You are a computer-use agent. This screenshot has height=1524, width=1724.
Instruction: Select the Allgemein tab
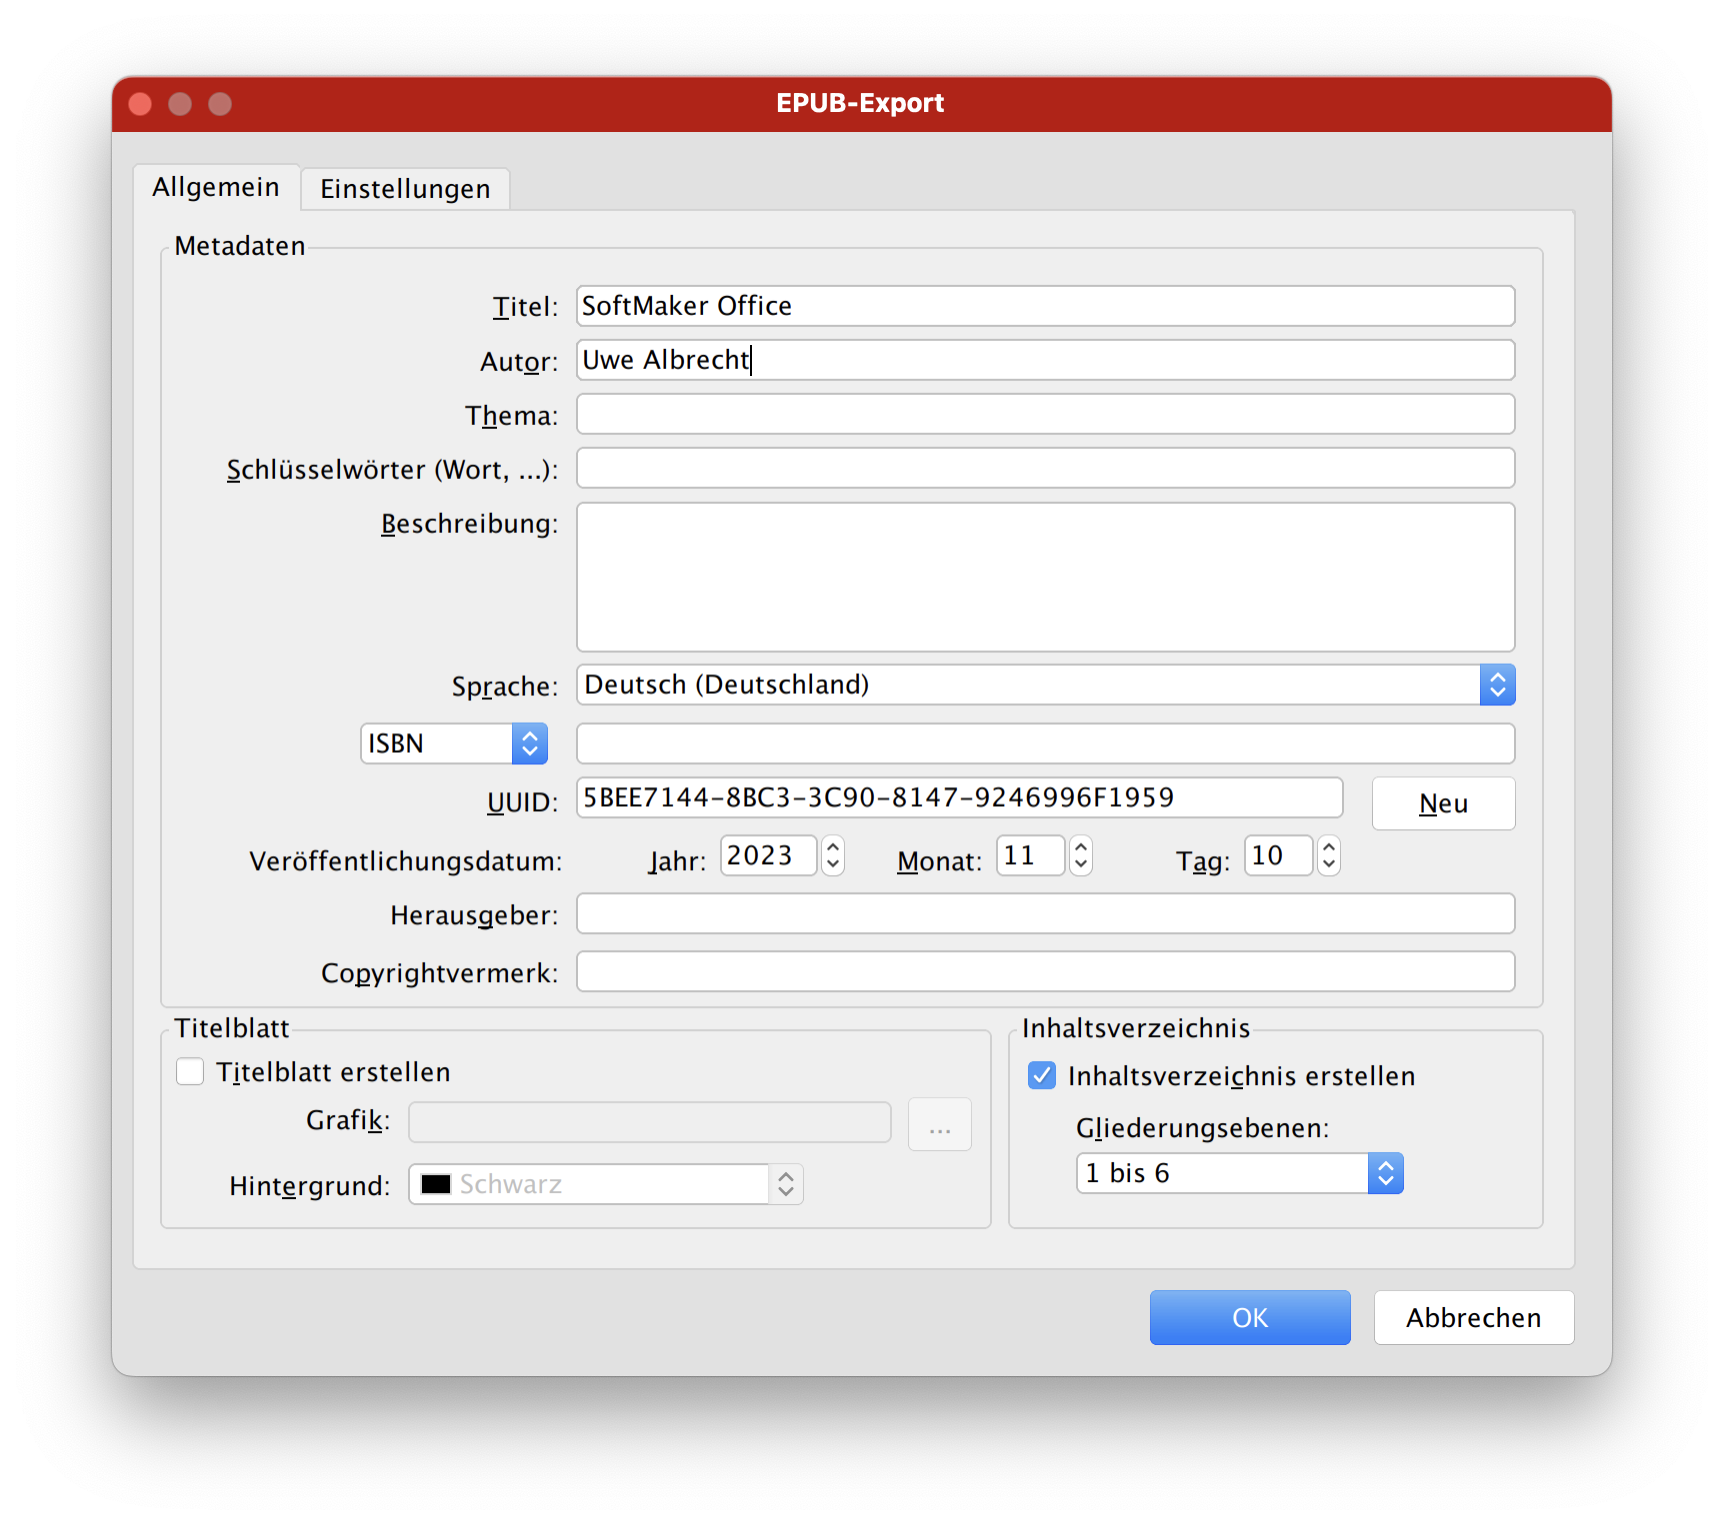pyautogui.click(x=216, y=187)
